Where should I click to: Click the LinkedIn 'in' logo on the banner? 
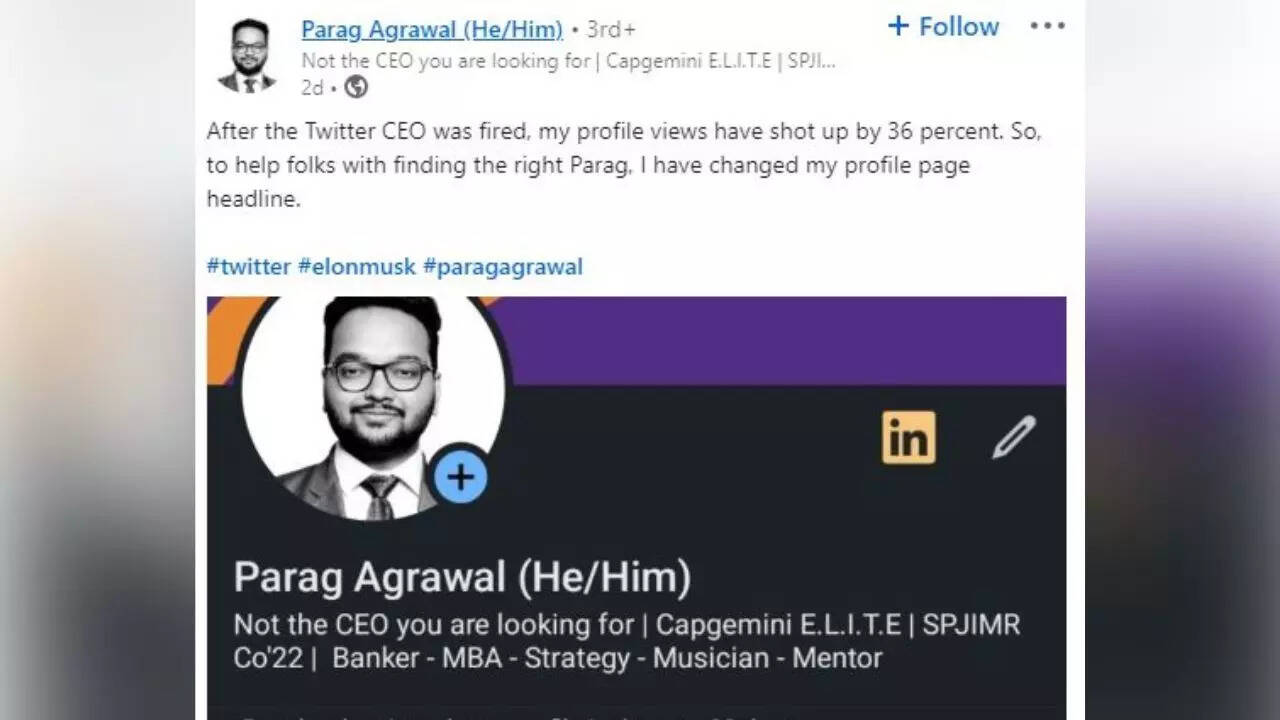click(908, 437)
